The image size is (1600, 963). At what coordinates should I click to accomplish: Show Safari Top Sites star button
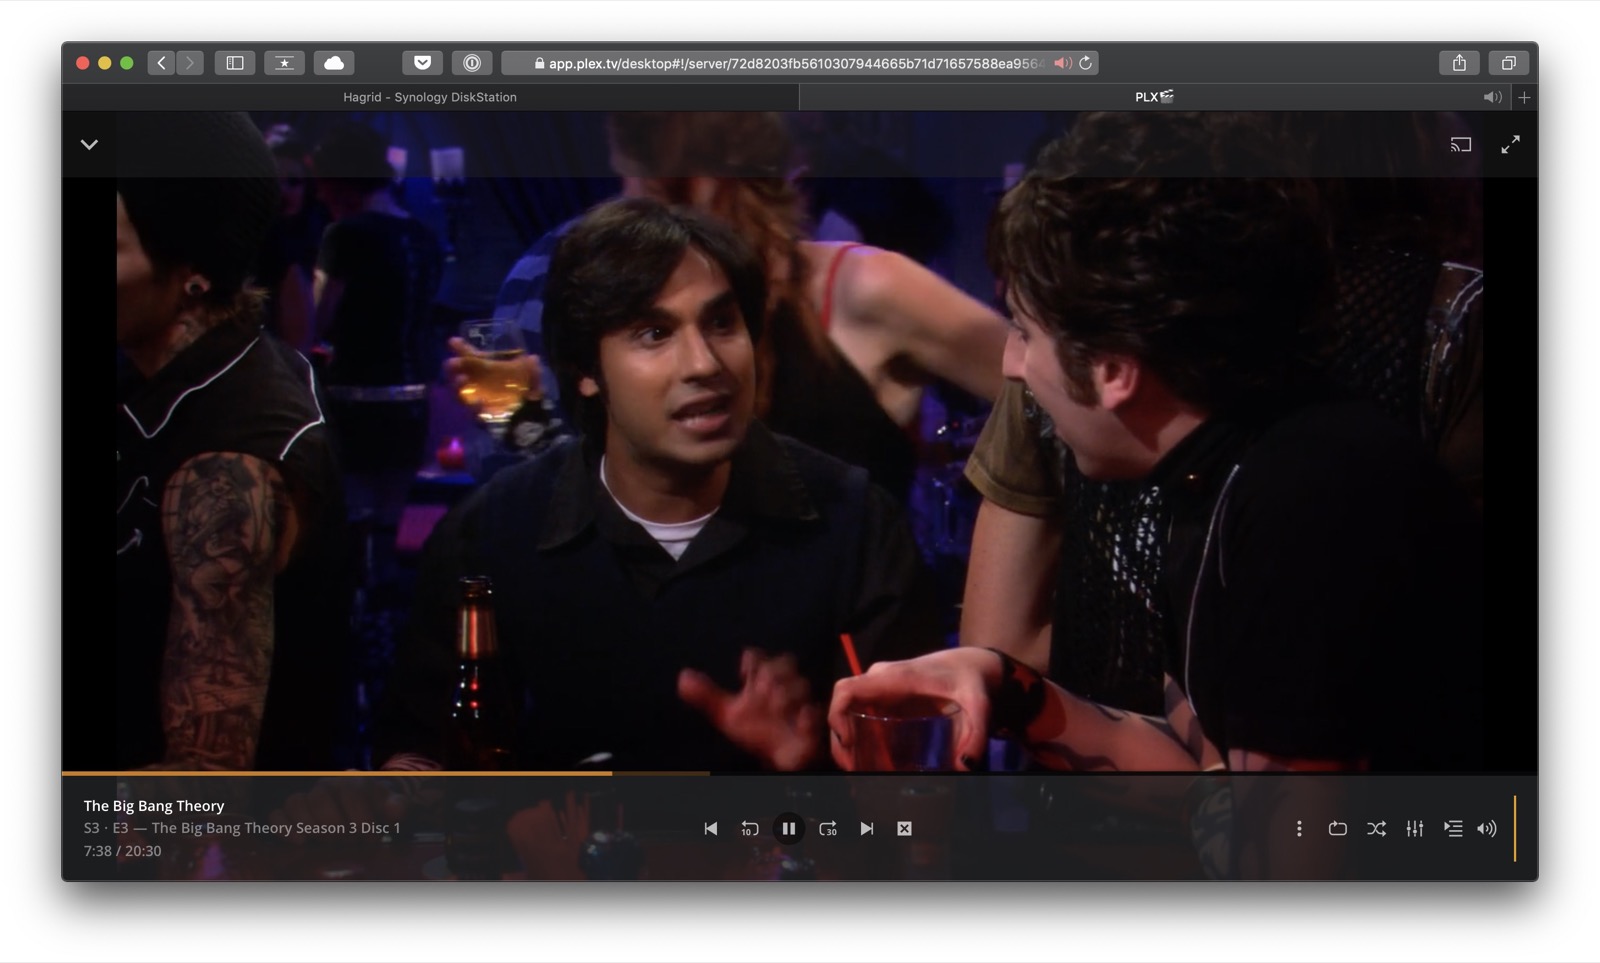click(x=284, y=63)
